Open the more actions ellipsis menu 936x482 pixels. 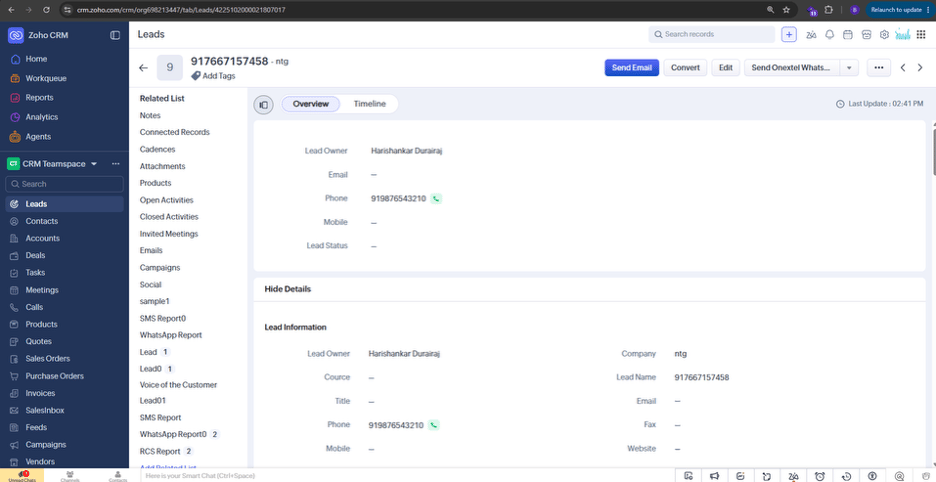pyautogui.click(x=879, y=67)
